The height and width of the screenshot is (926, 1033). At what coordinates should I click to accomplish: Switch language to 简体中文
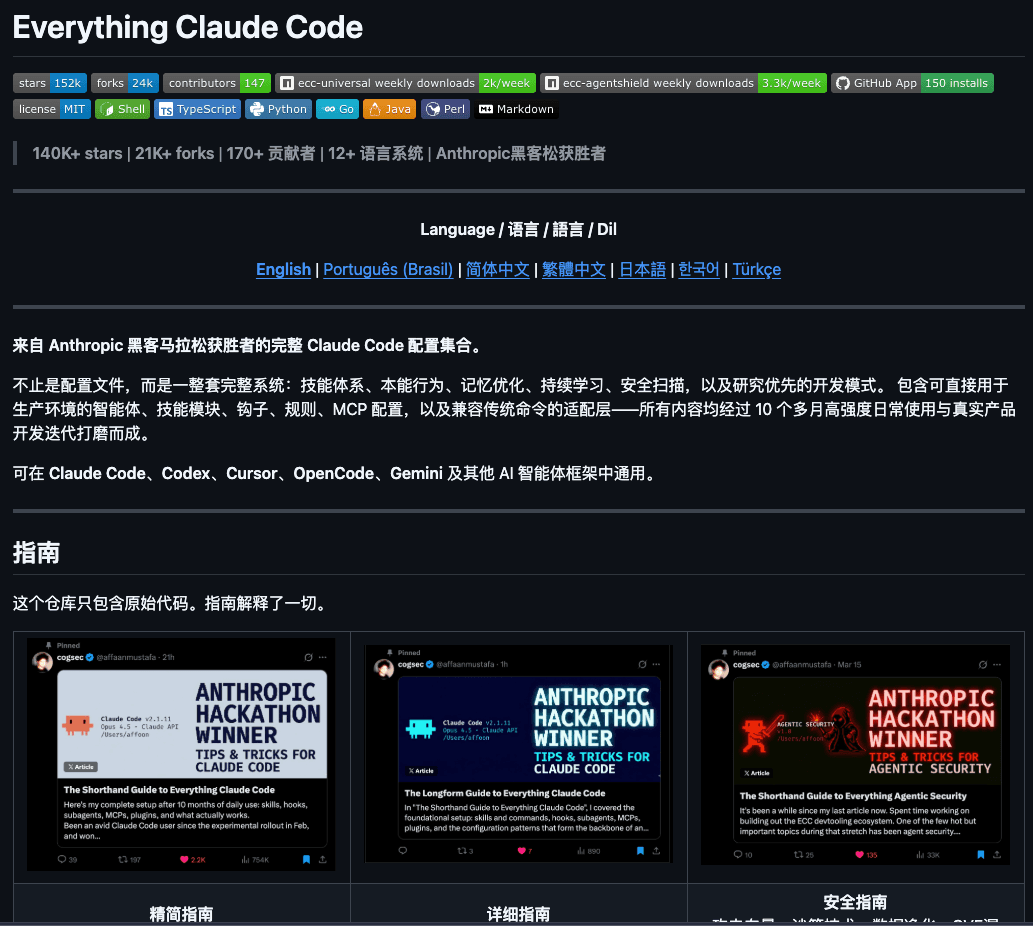pos(497,269)
